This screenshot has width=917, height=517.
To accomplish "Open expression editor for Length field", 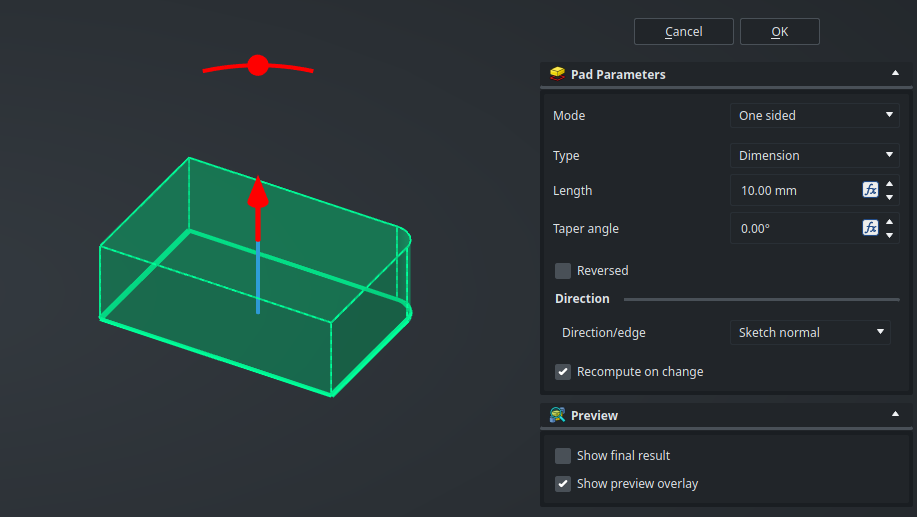I will pyautogui.click(x=870, y=190).
